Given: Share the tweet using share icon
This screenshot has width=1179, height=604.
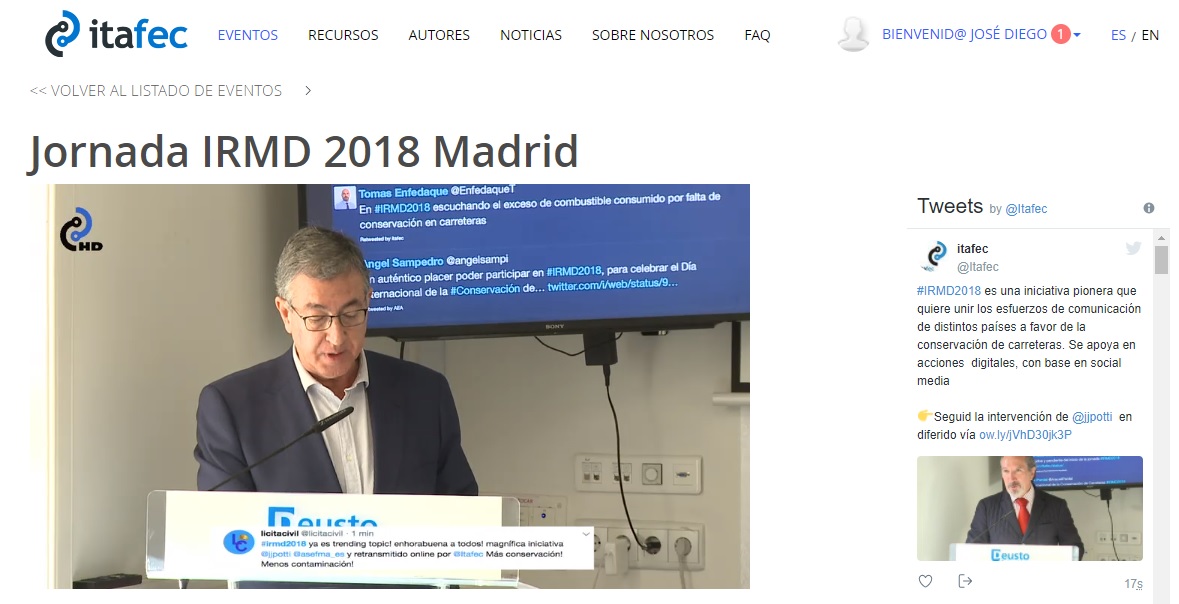Looking at the screenshot, I should [965, 581].
